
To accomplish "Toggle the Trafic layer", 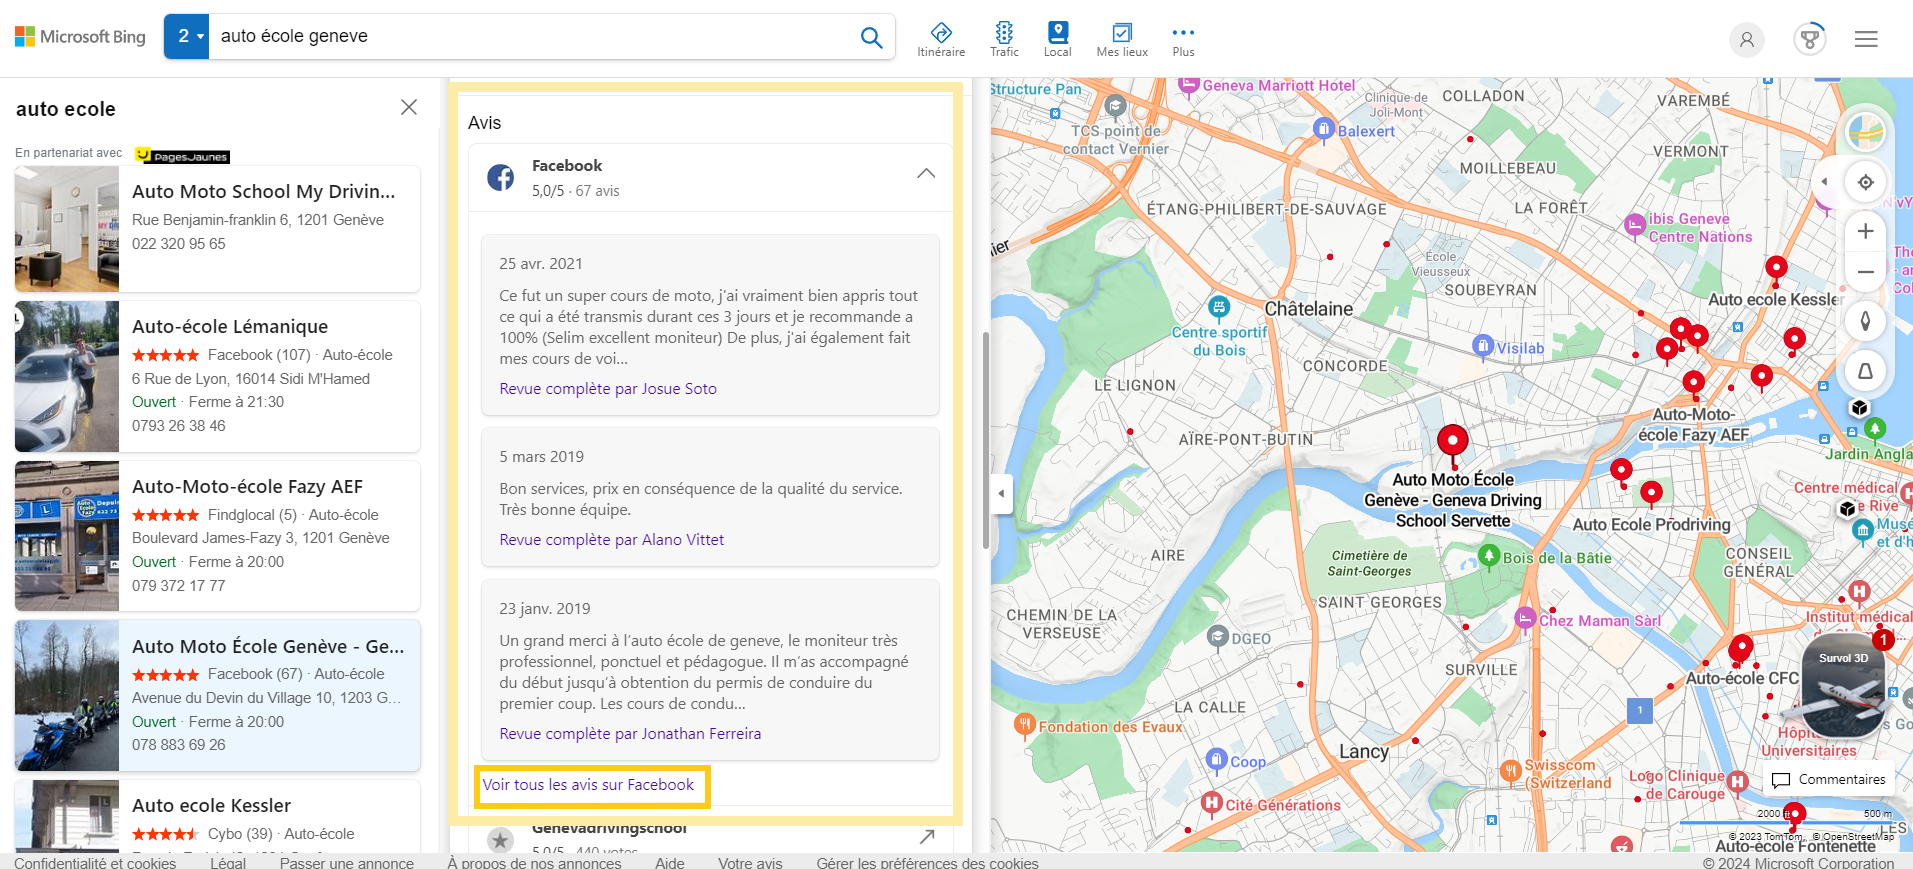I will (x=1004, y=40).
